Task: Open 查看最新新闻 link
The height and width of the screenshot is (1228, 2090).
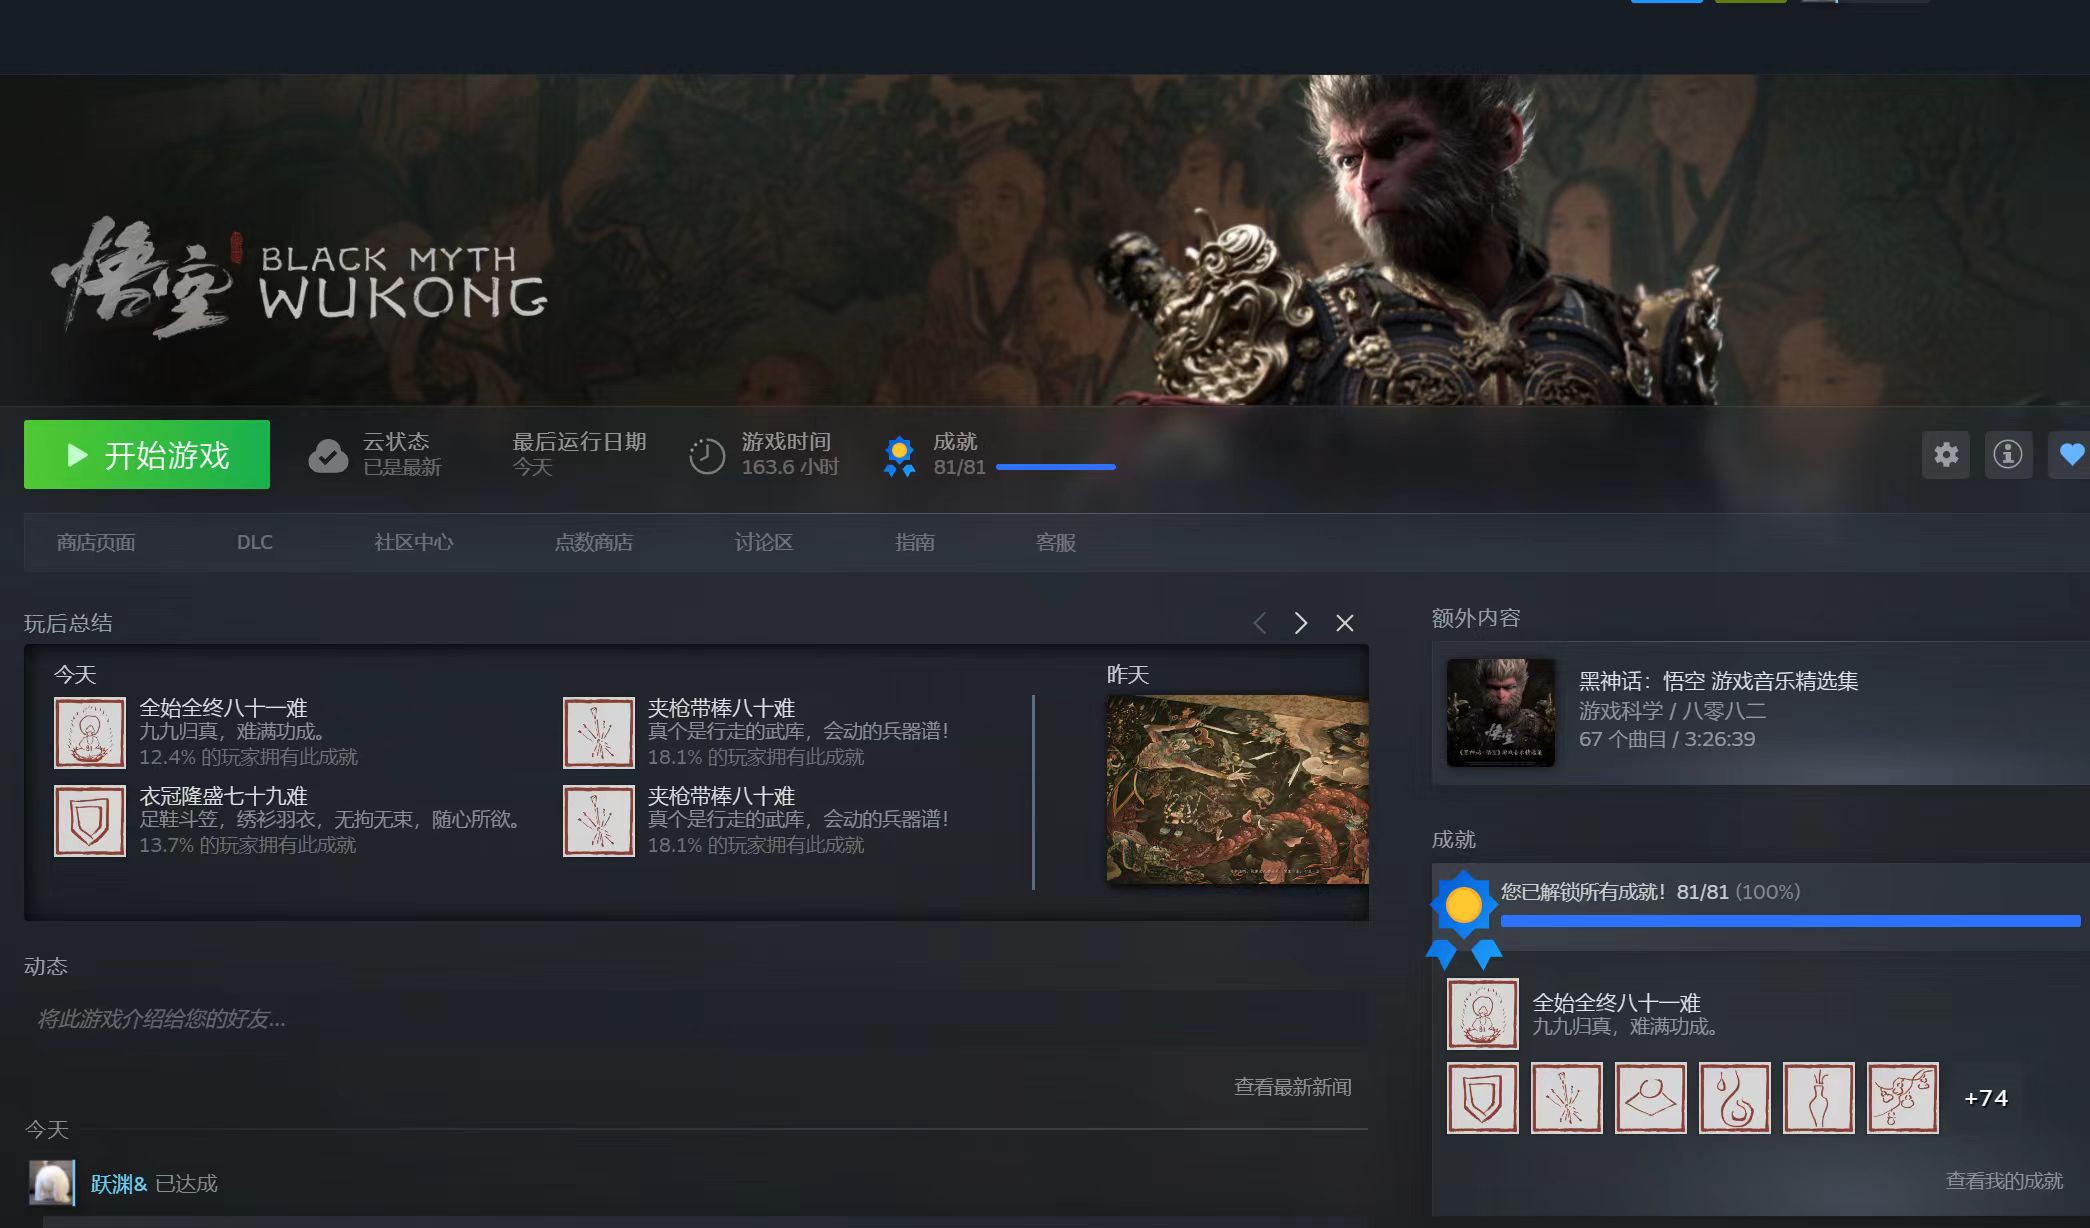Action: coord(1293,1087)
